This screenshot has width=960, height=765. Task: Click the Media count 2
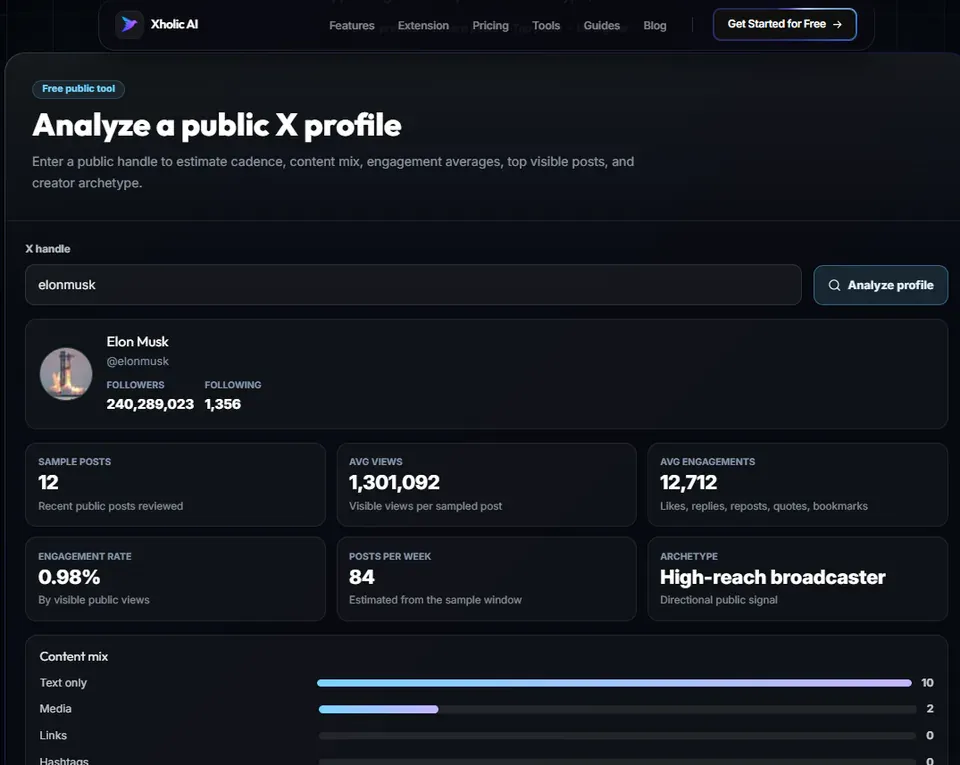coord(930,709)
